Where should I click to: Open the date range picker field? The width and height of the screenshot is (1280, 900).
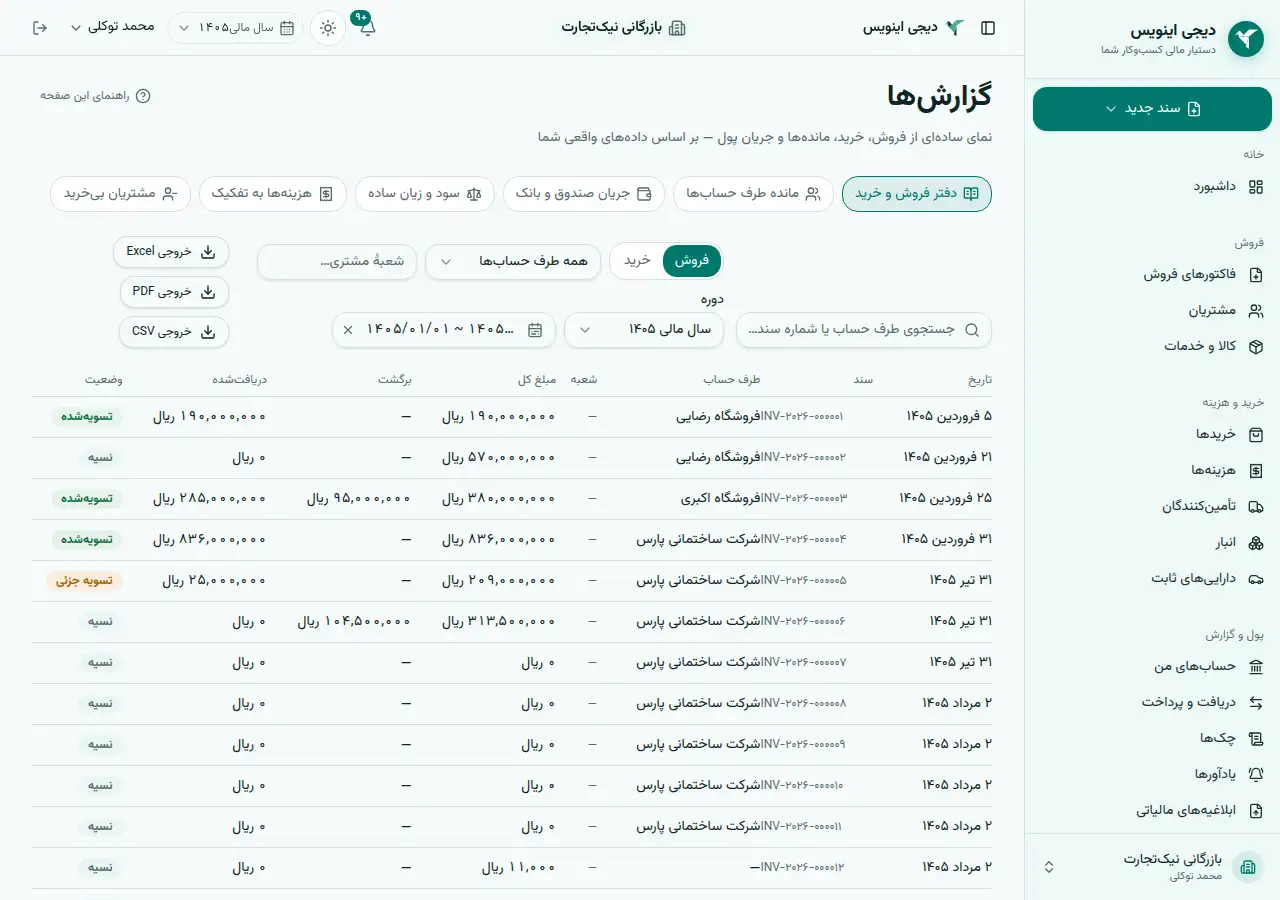444,329
